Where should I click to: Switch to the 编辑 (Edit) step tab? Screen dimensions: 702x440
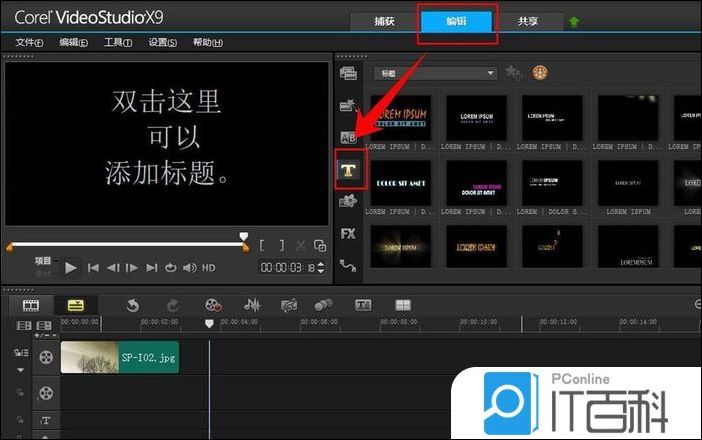click(456, 21)
